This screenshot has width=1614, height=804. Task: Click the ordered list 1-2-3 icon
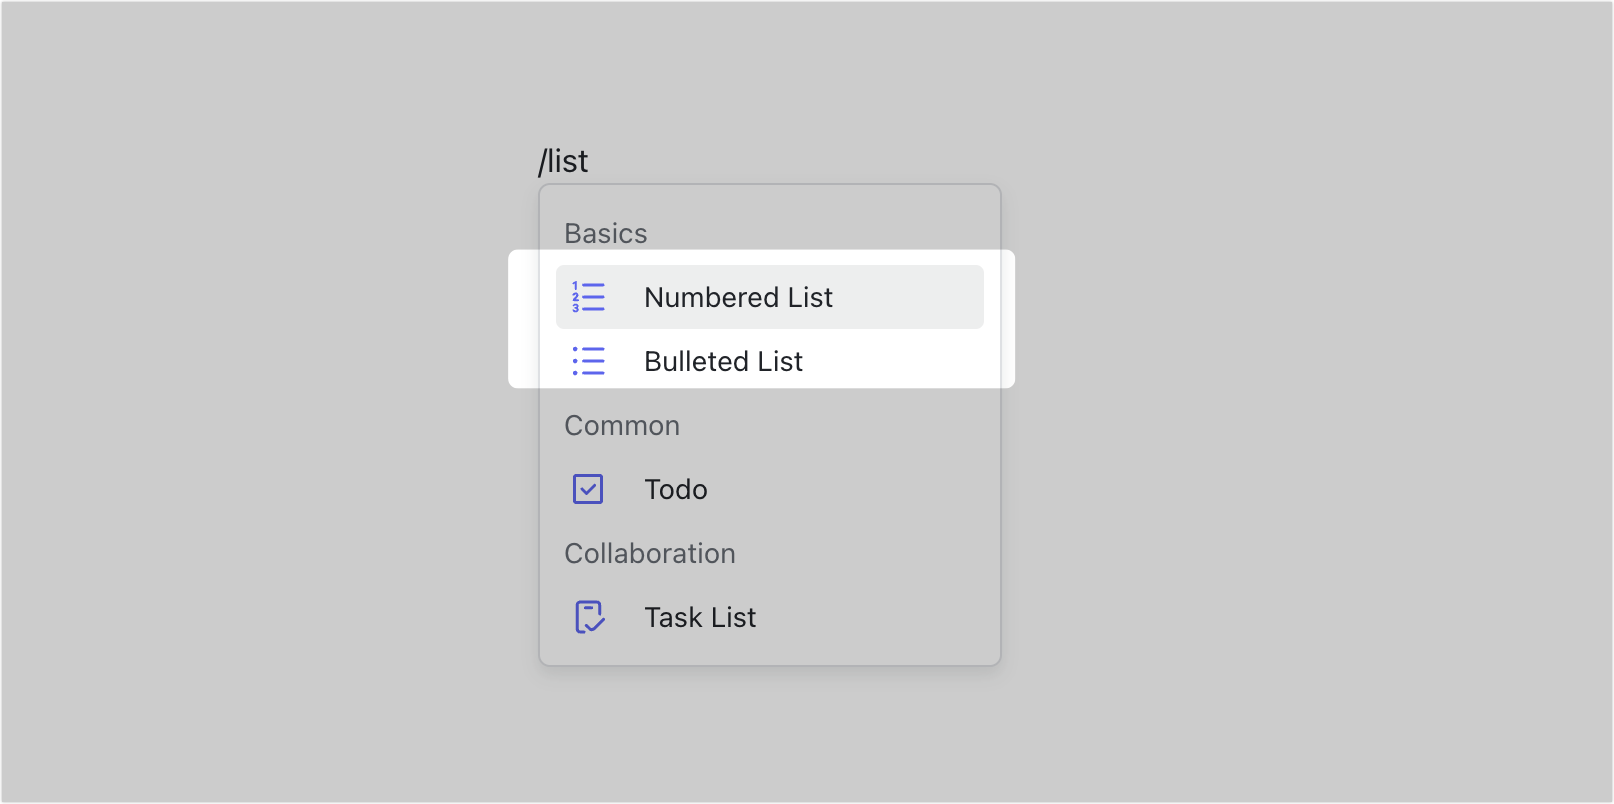588,297
